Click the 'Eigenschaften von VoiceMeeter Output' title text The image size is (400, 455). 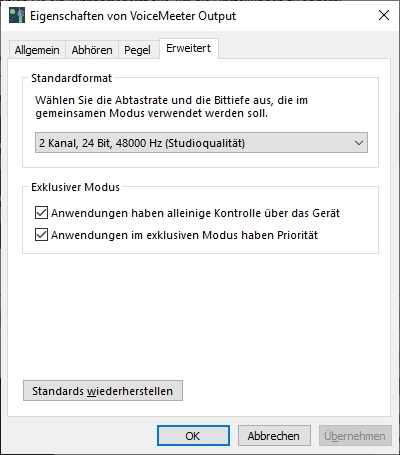(x=133, y=16)
